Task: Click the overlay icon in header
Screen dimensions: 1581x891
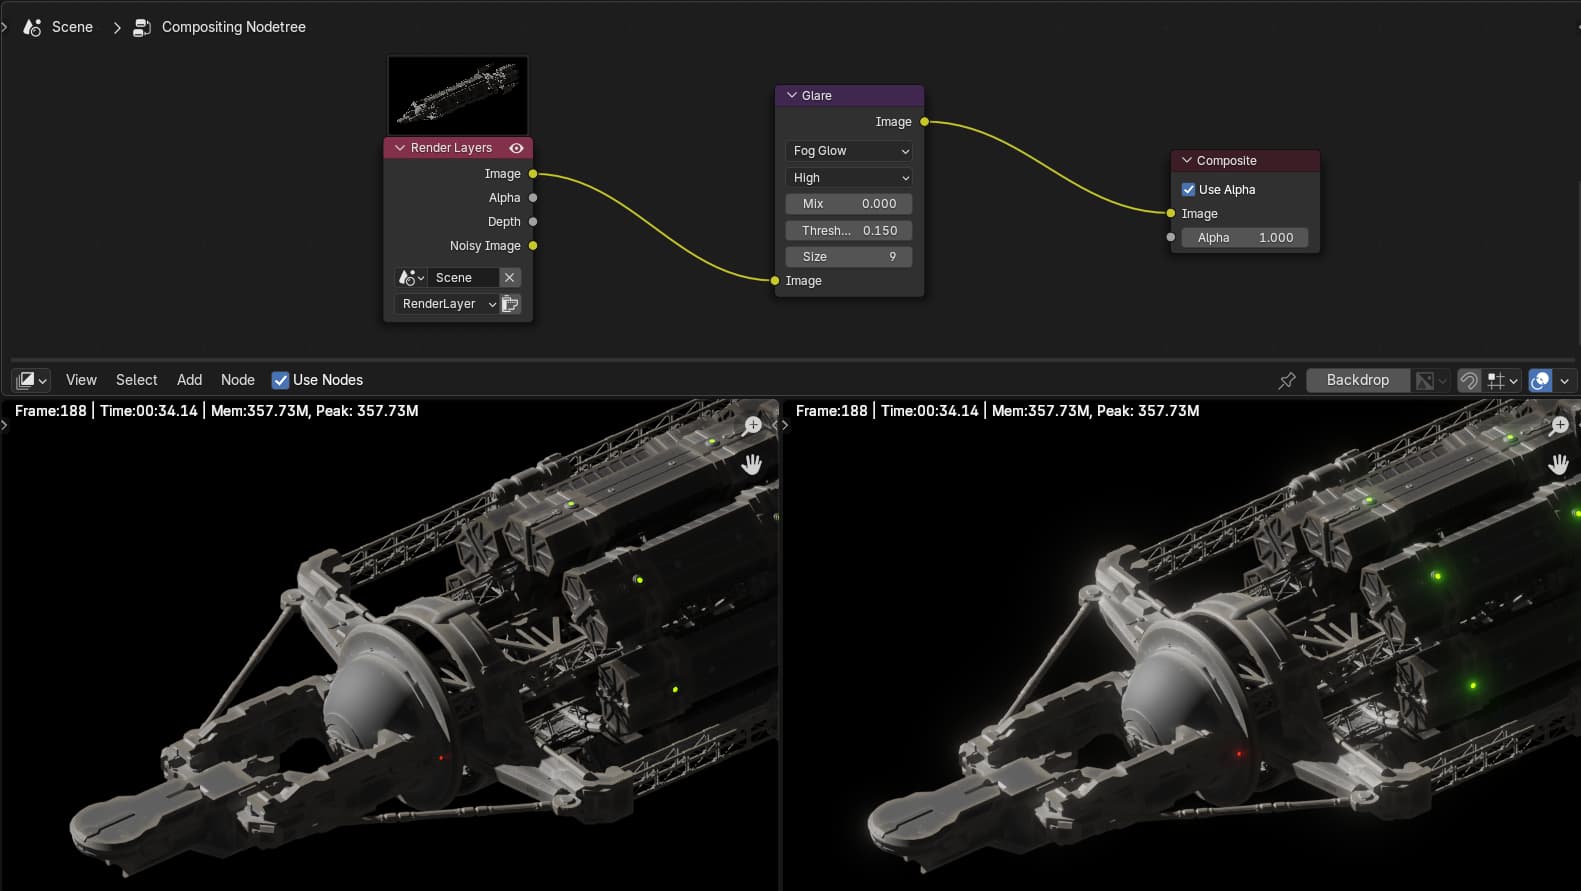Action: point(1540,380)
